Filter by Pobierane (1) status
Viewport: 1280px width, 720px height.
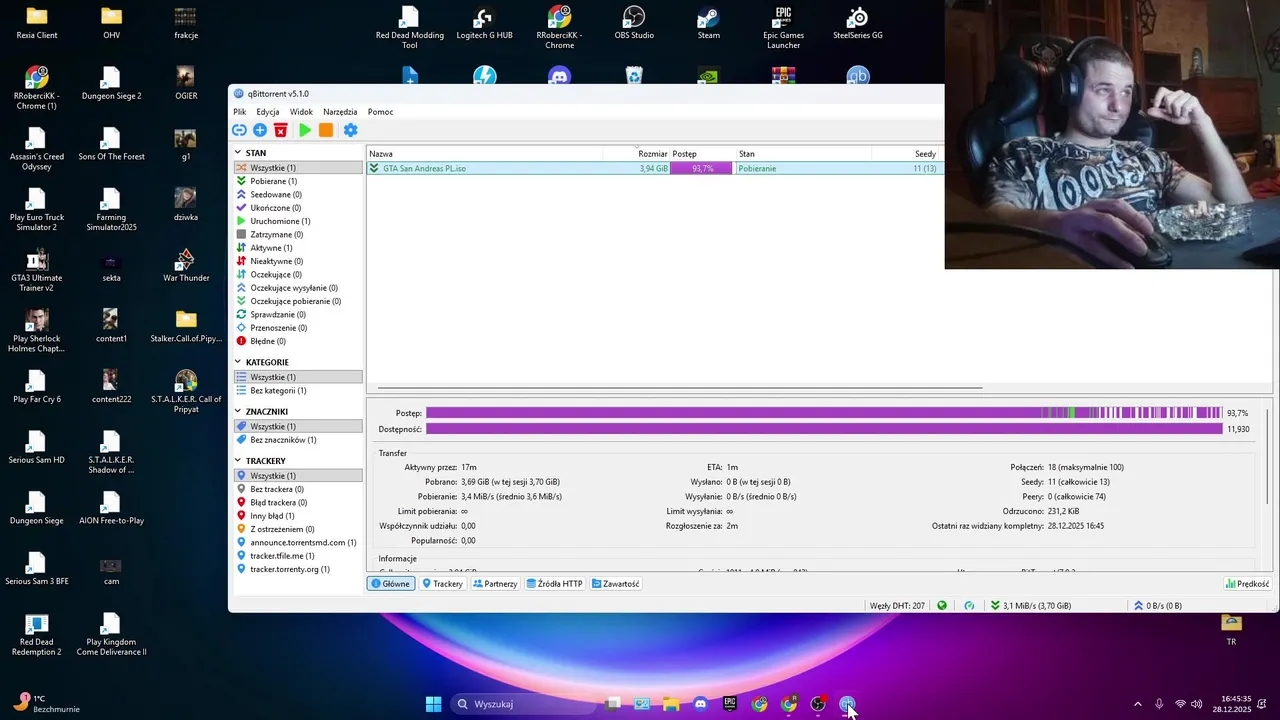click(x=298, y=181)
